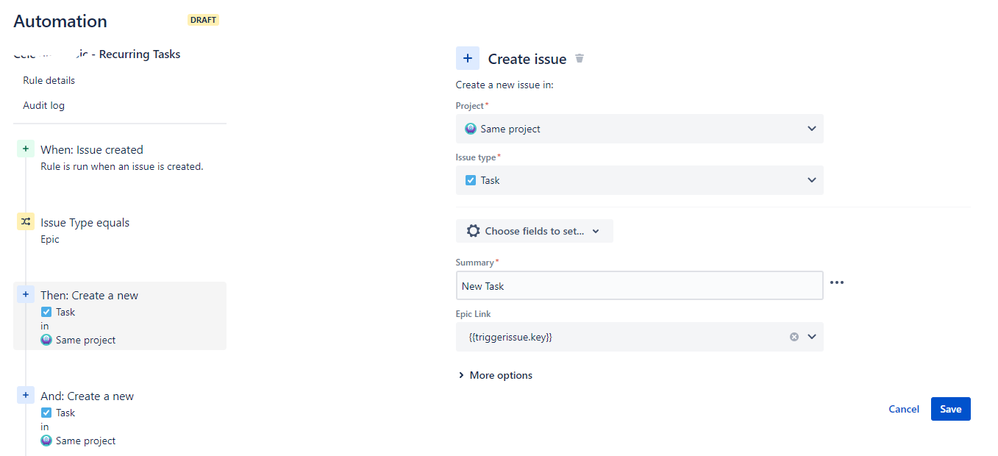Viewport: 998px width, 456px height.
Task: Click the plus icon beside Then: Create a new
Action: (25, 295)
